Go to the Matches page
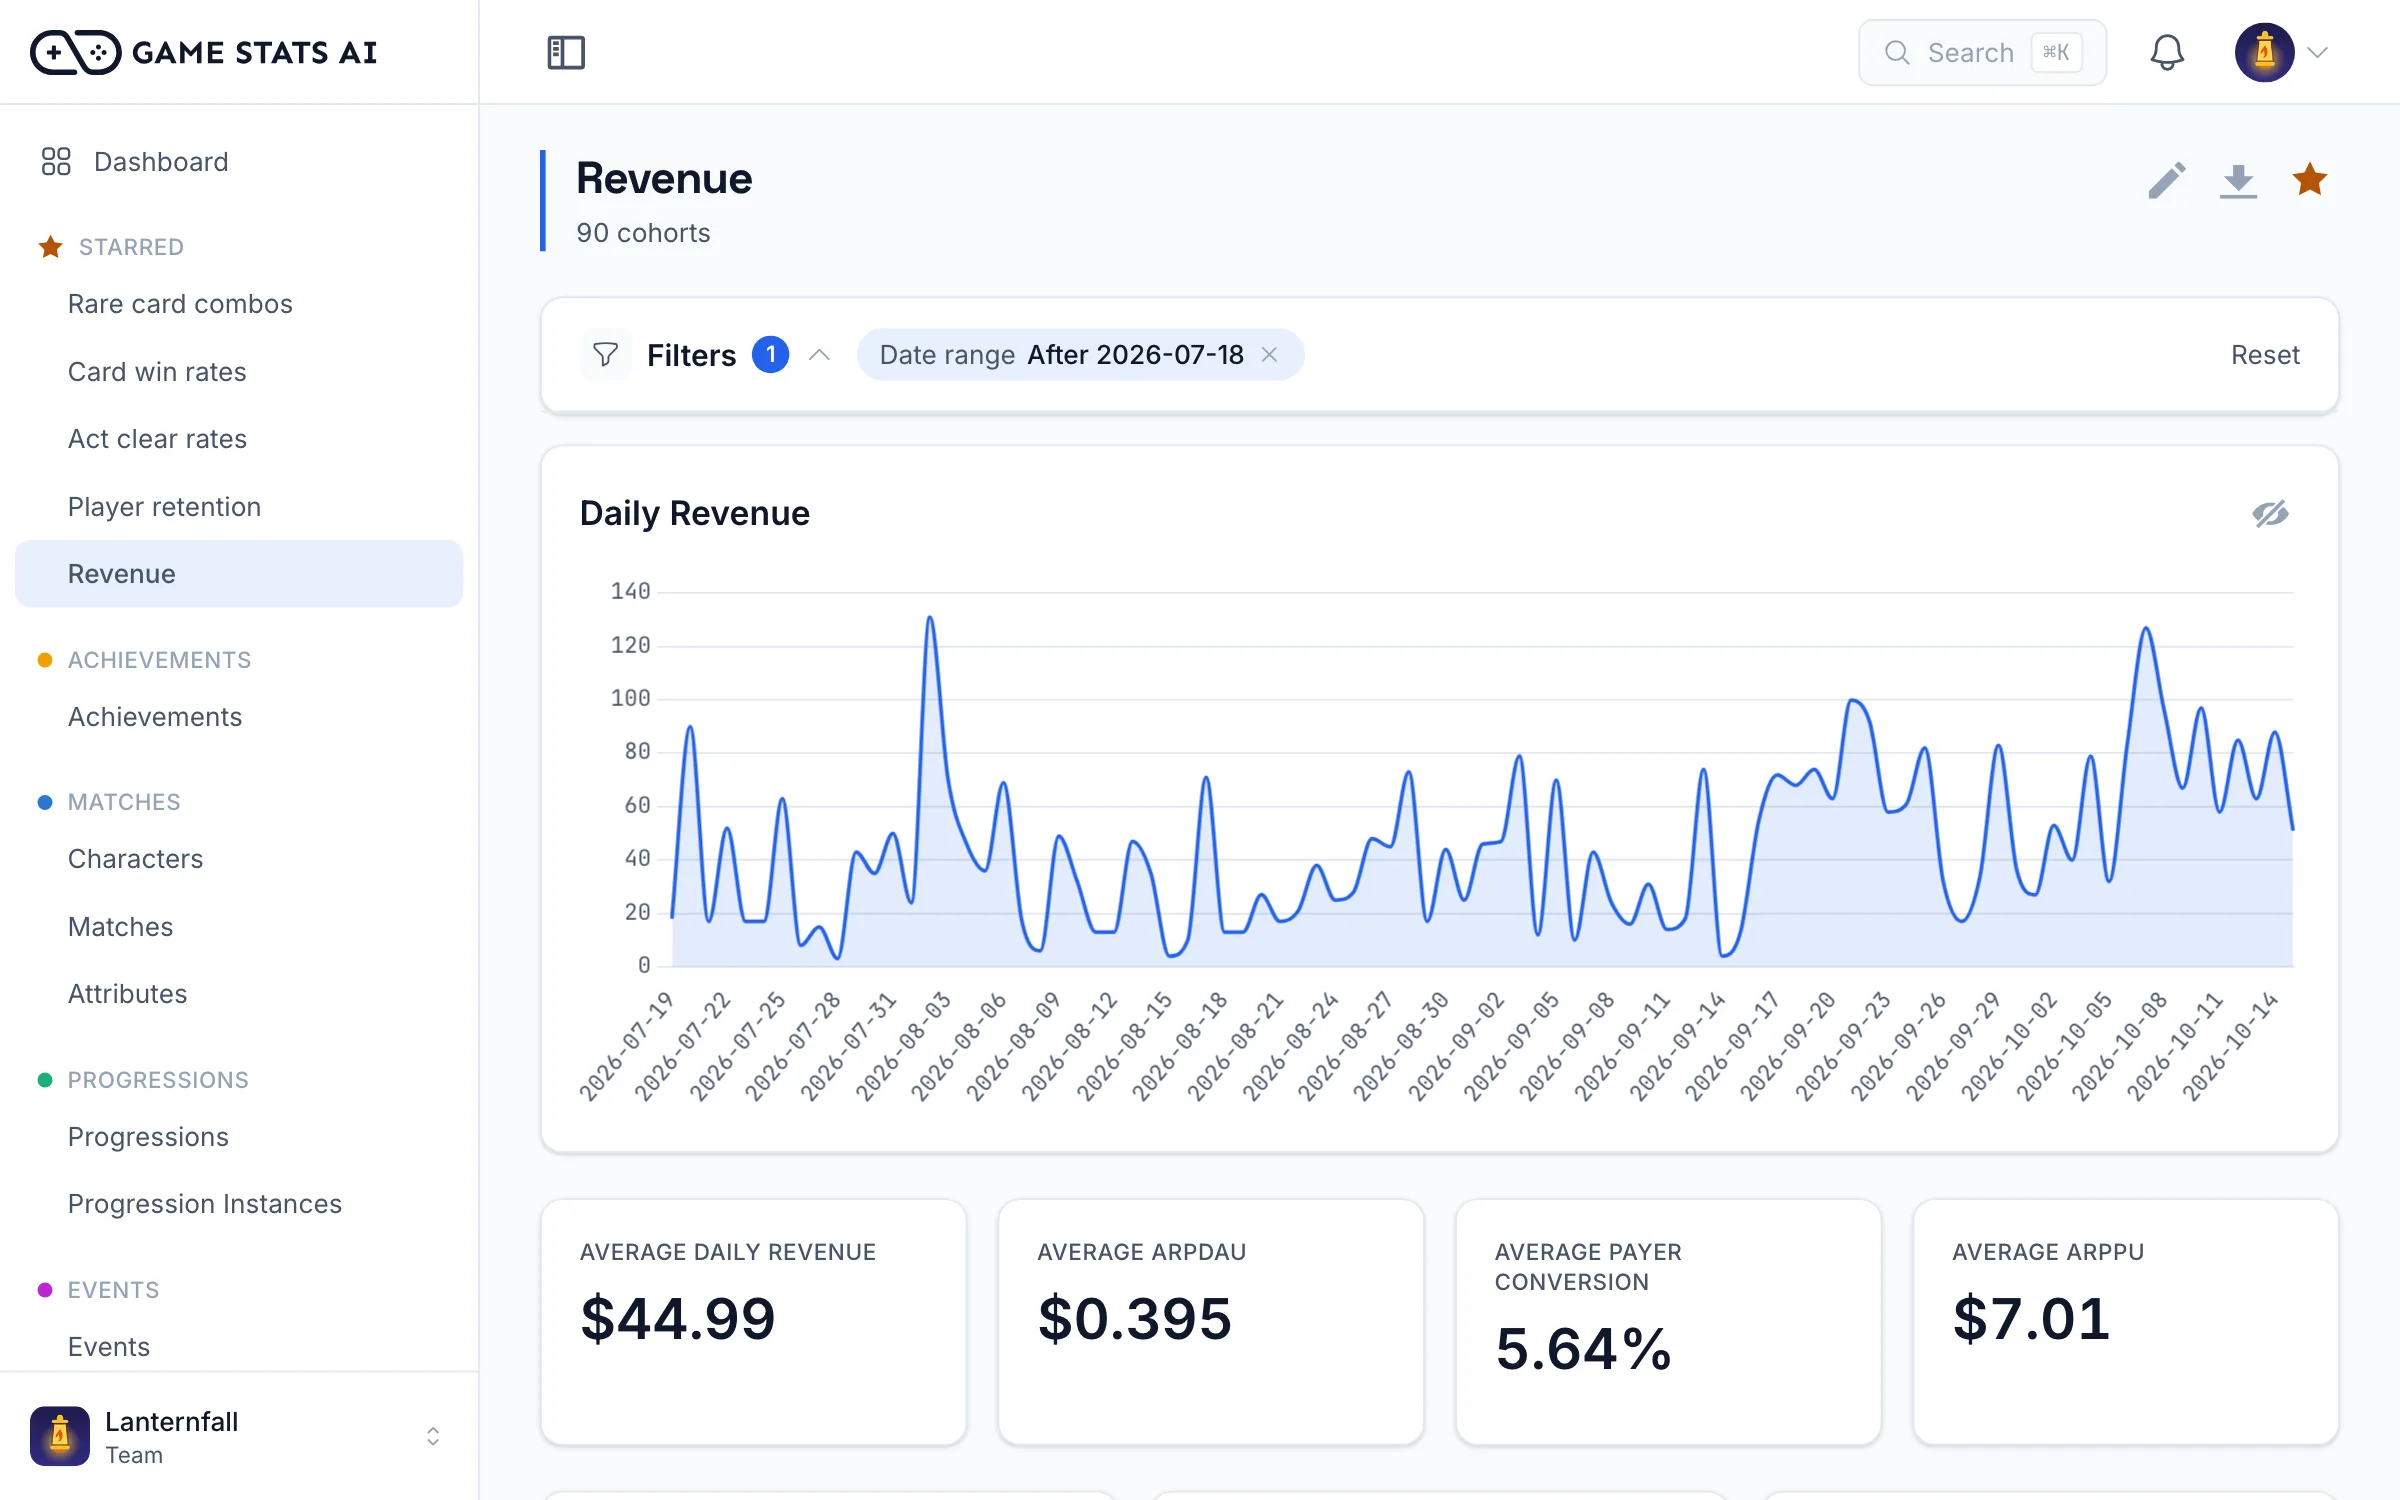Viewport: 2400px width, 1500px height. [239, 927]
